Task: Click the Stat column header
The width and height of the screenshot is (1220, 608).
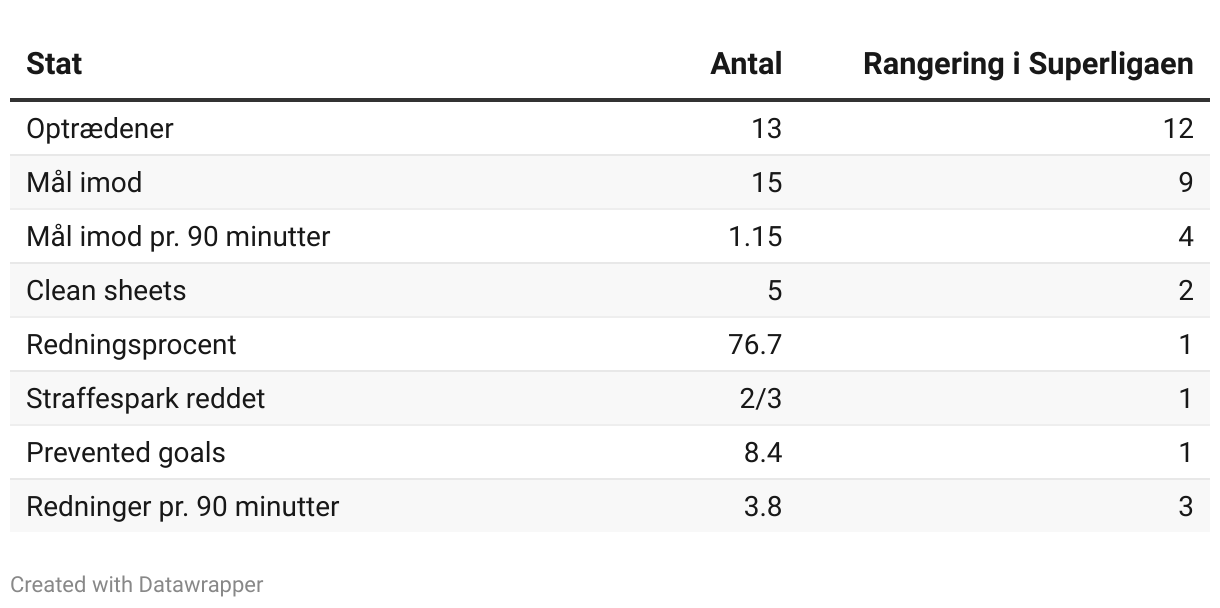Action: [54, 64]
